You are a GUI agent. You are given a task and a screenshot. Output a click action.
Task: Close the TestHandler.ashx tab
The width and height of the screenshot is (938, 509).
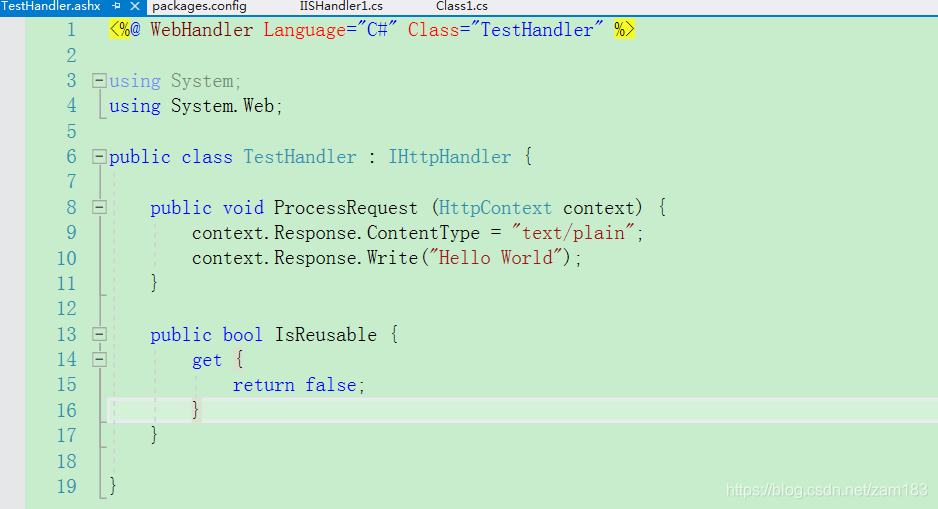coord(135,6)
